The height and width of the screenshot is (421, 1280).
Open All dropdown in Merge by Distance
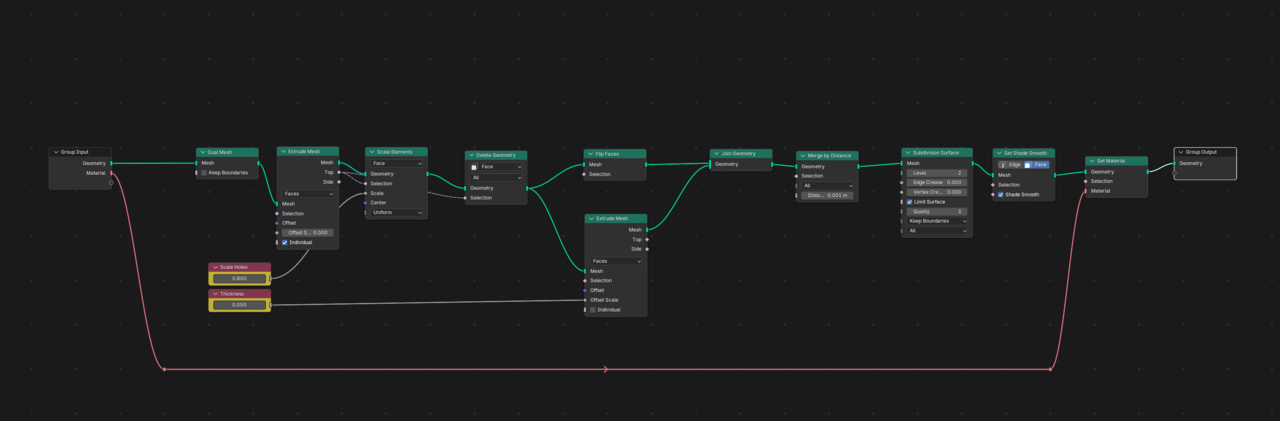coord(828,186)
